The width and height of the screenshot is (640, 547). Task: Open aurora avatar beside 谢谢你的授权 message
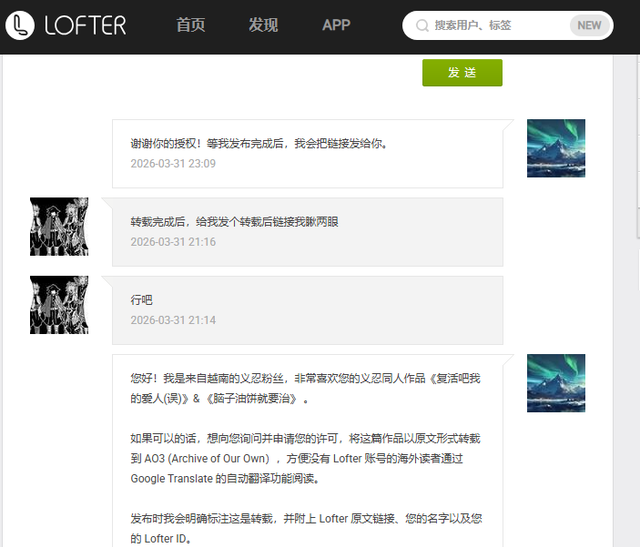pyautogui.click(x=556, y=148)
